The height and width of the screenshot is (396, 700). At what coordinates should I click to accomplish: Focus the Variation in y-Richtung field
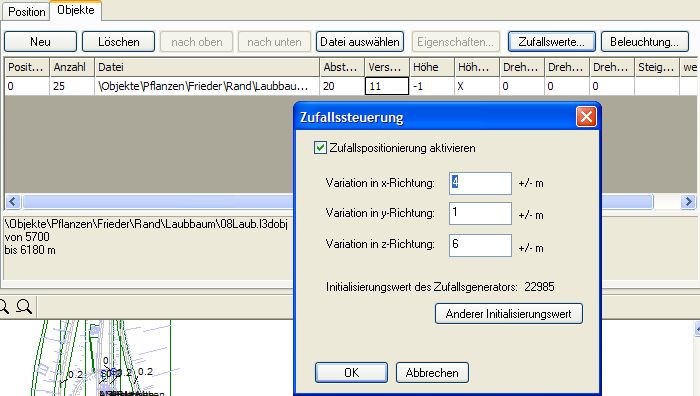click(x=480, y=213)
